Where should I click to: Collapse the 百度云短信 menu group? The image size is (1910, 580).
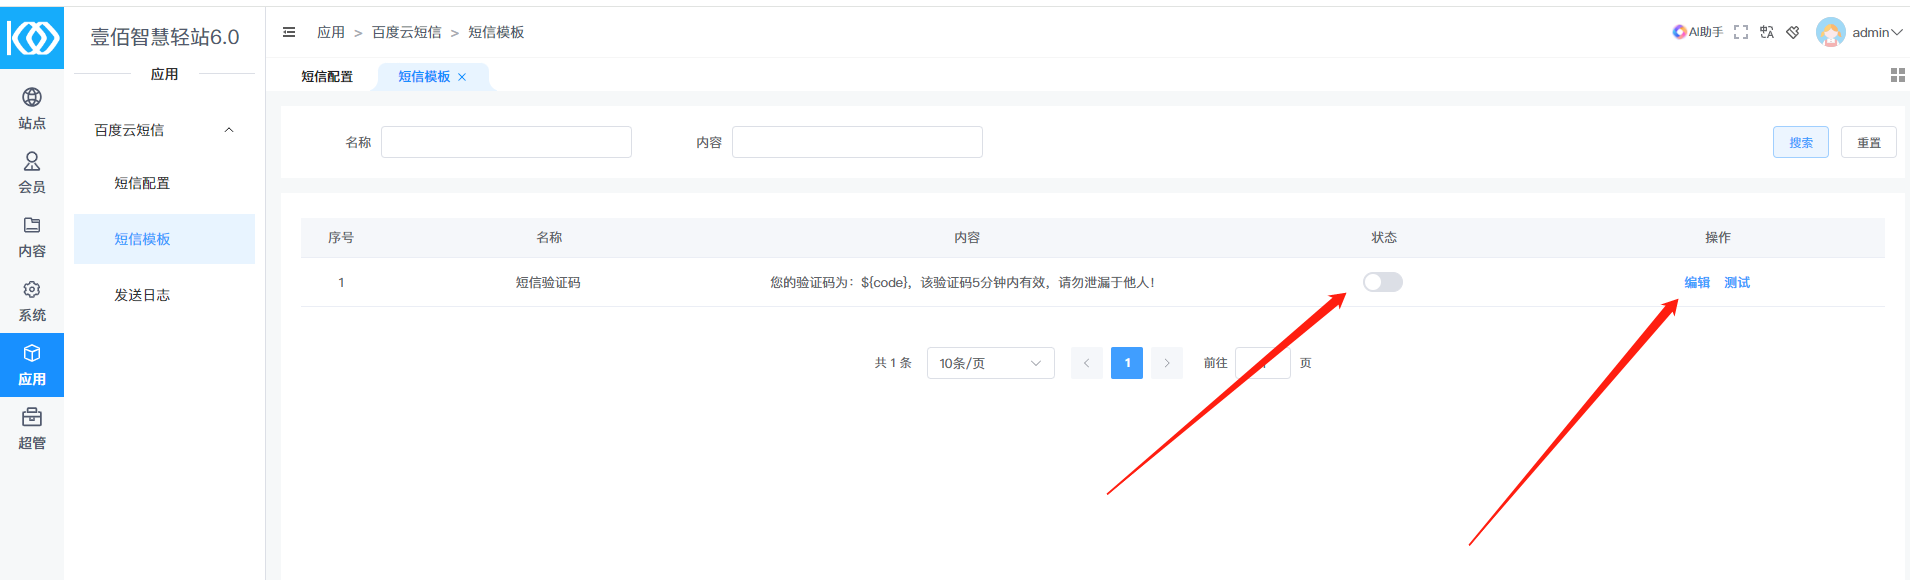(x=229, y=130)
